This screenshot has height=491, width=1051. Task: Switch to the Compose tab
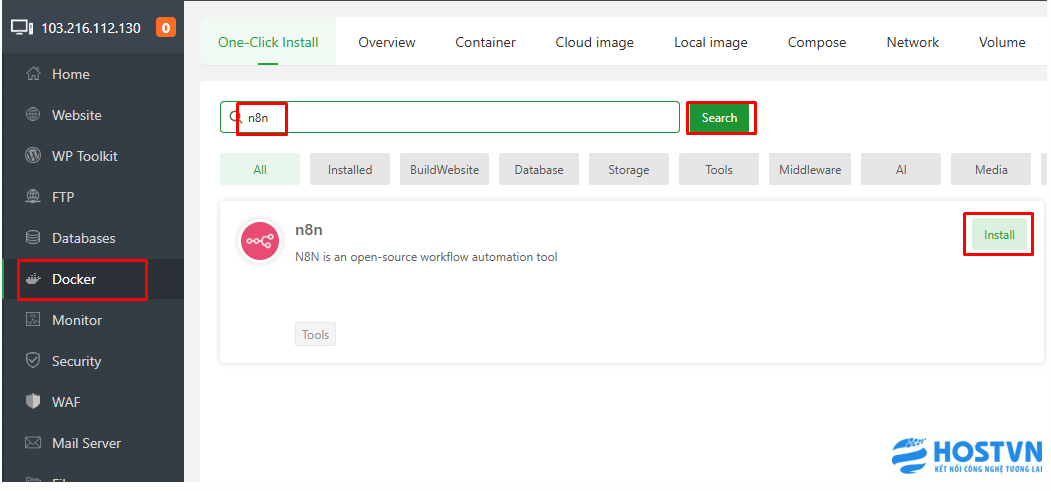pyautogui.click(x=816, y=42)
